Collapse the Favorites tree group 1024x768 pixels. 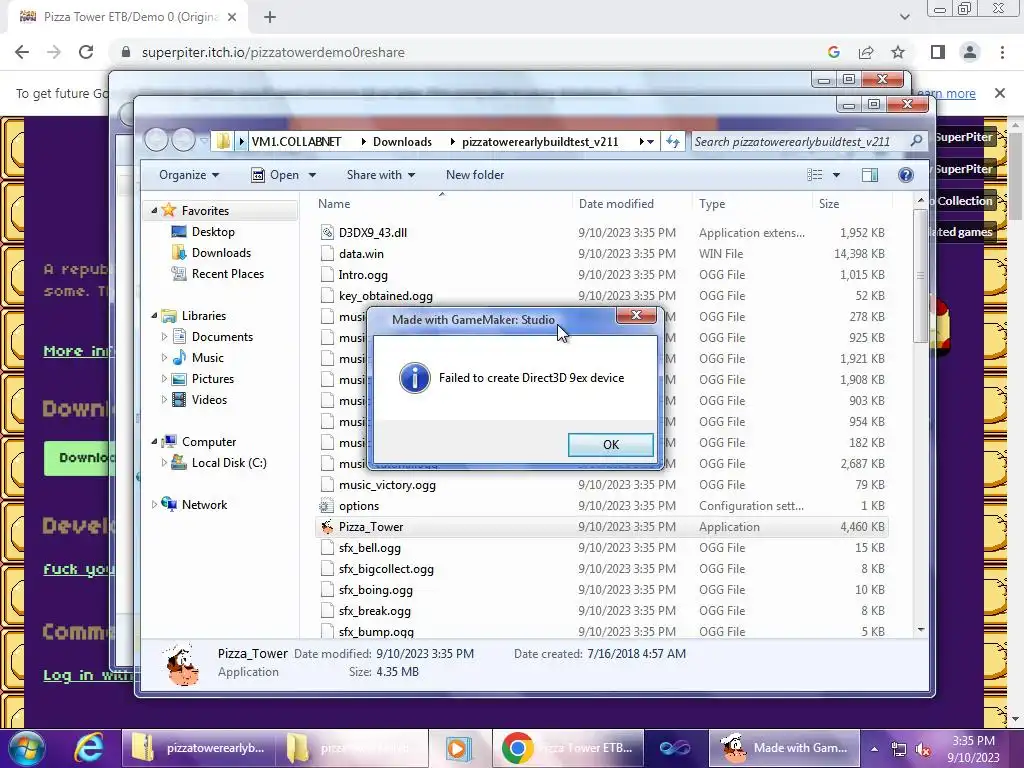tap(154, 210)
